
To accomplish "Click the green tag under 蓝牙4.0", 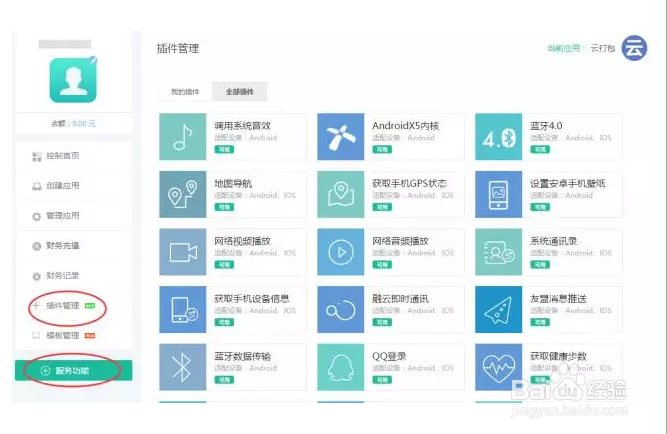I will [540, 149].
